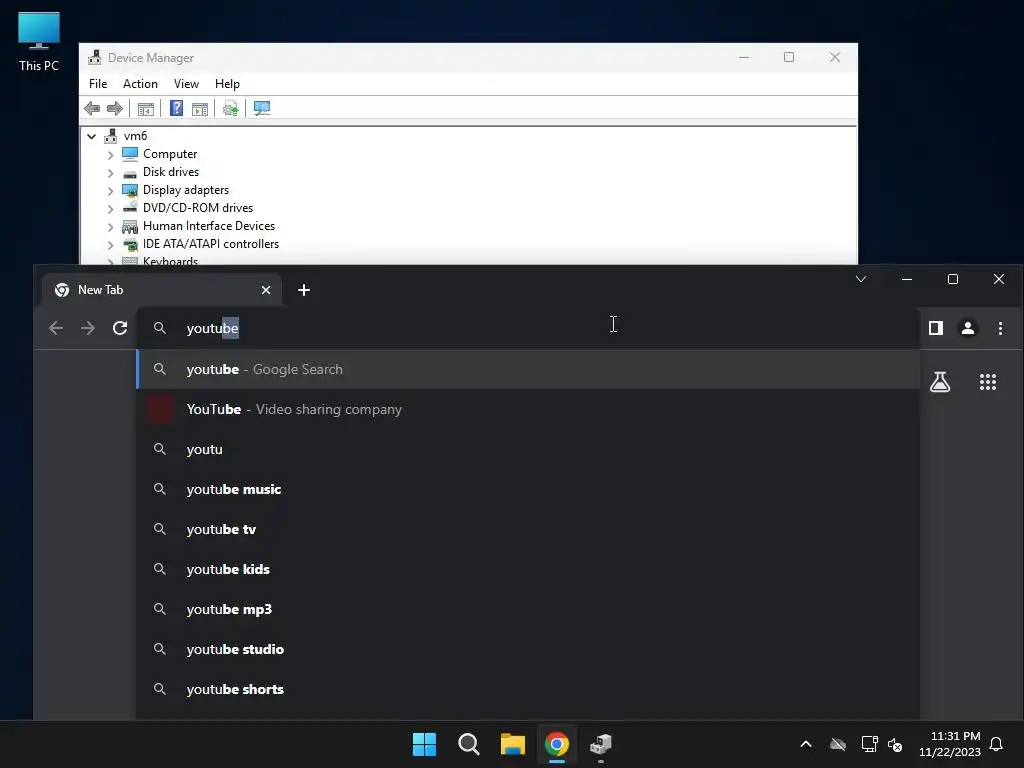Expand the DVD/CD-ROM drives arrow
This screenshot has width=1024, height=768.
110,209
